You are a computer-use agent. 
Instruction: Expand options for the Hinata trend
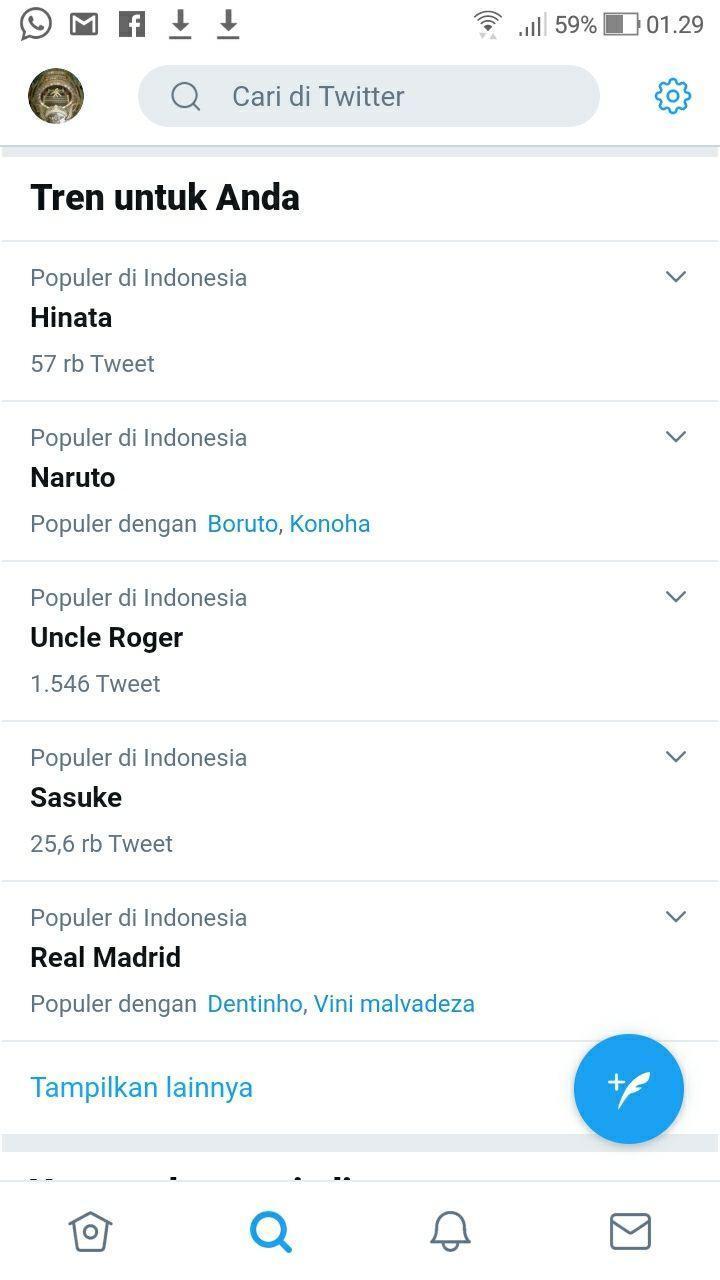676,277
